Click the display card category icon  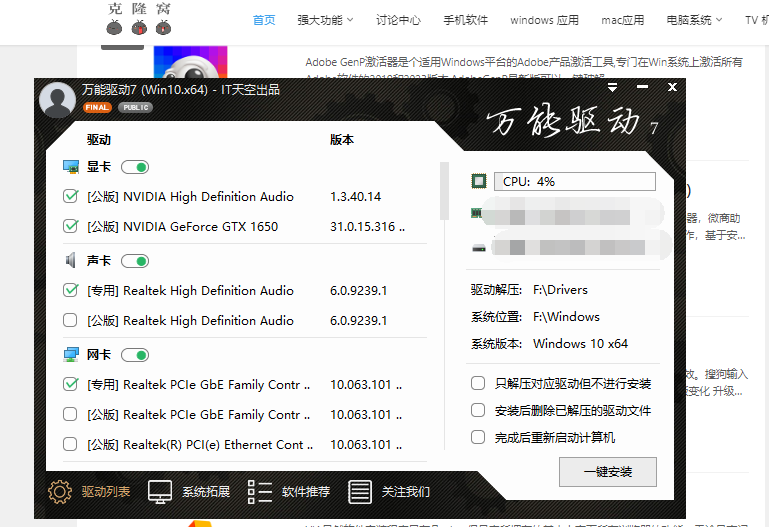click(x=71, y=167)
